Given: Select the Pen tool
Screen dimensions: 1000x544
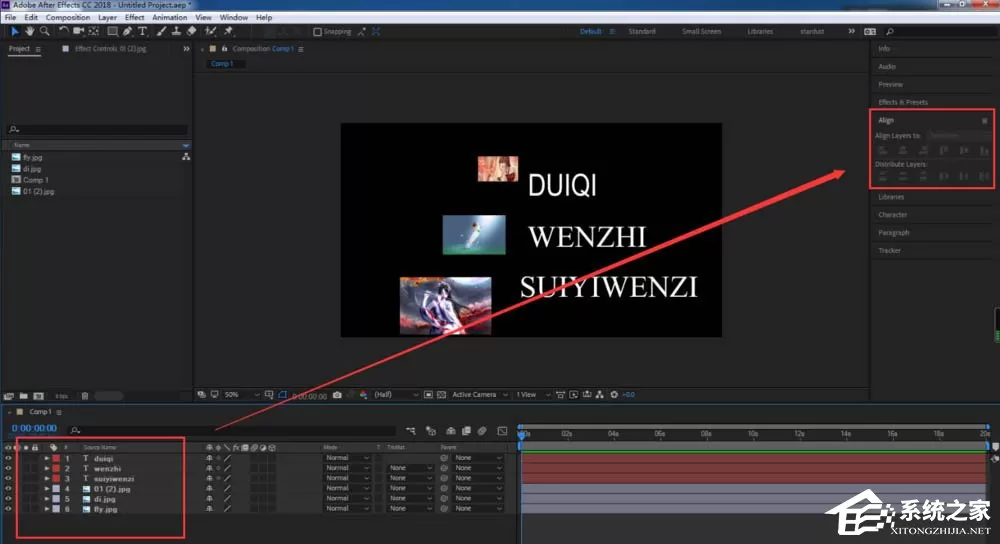Looking at the screenshot, I should (128, 31).
